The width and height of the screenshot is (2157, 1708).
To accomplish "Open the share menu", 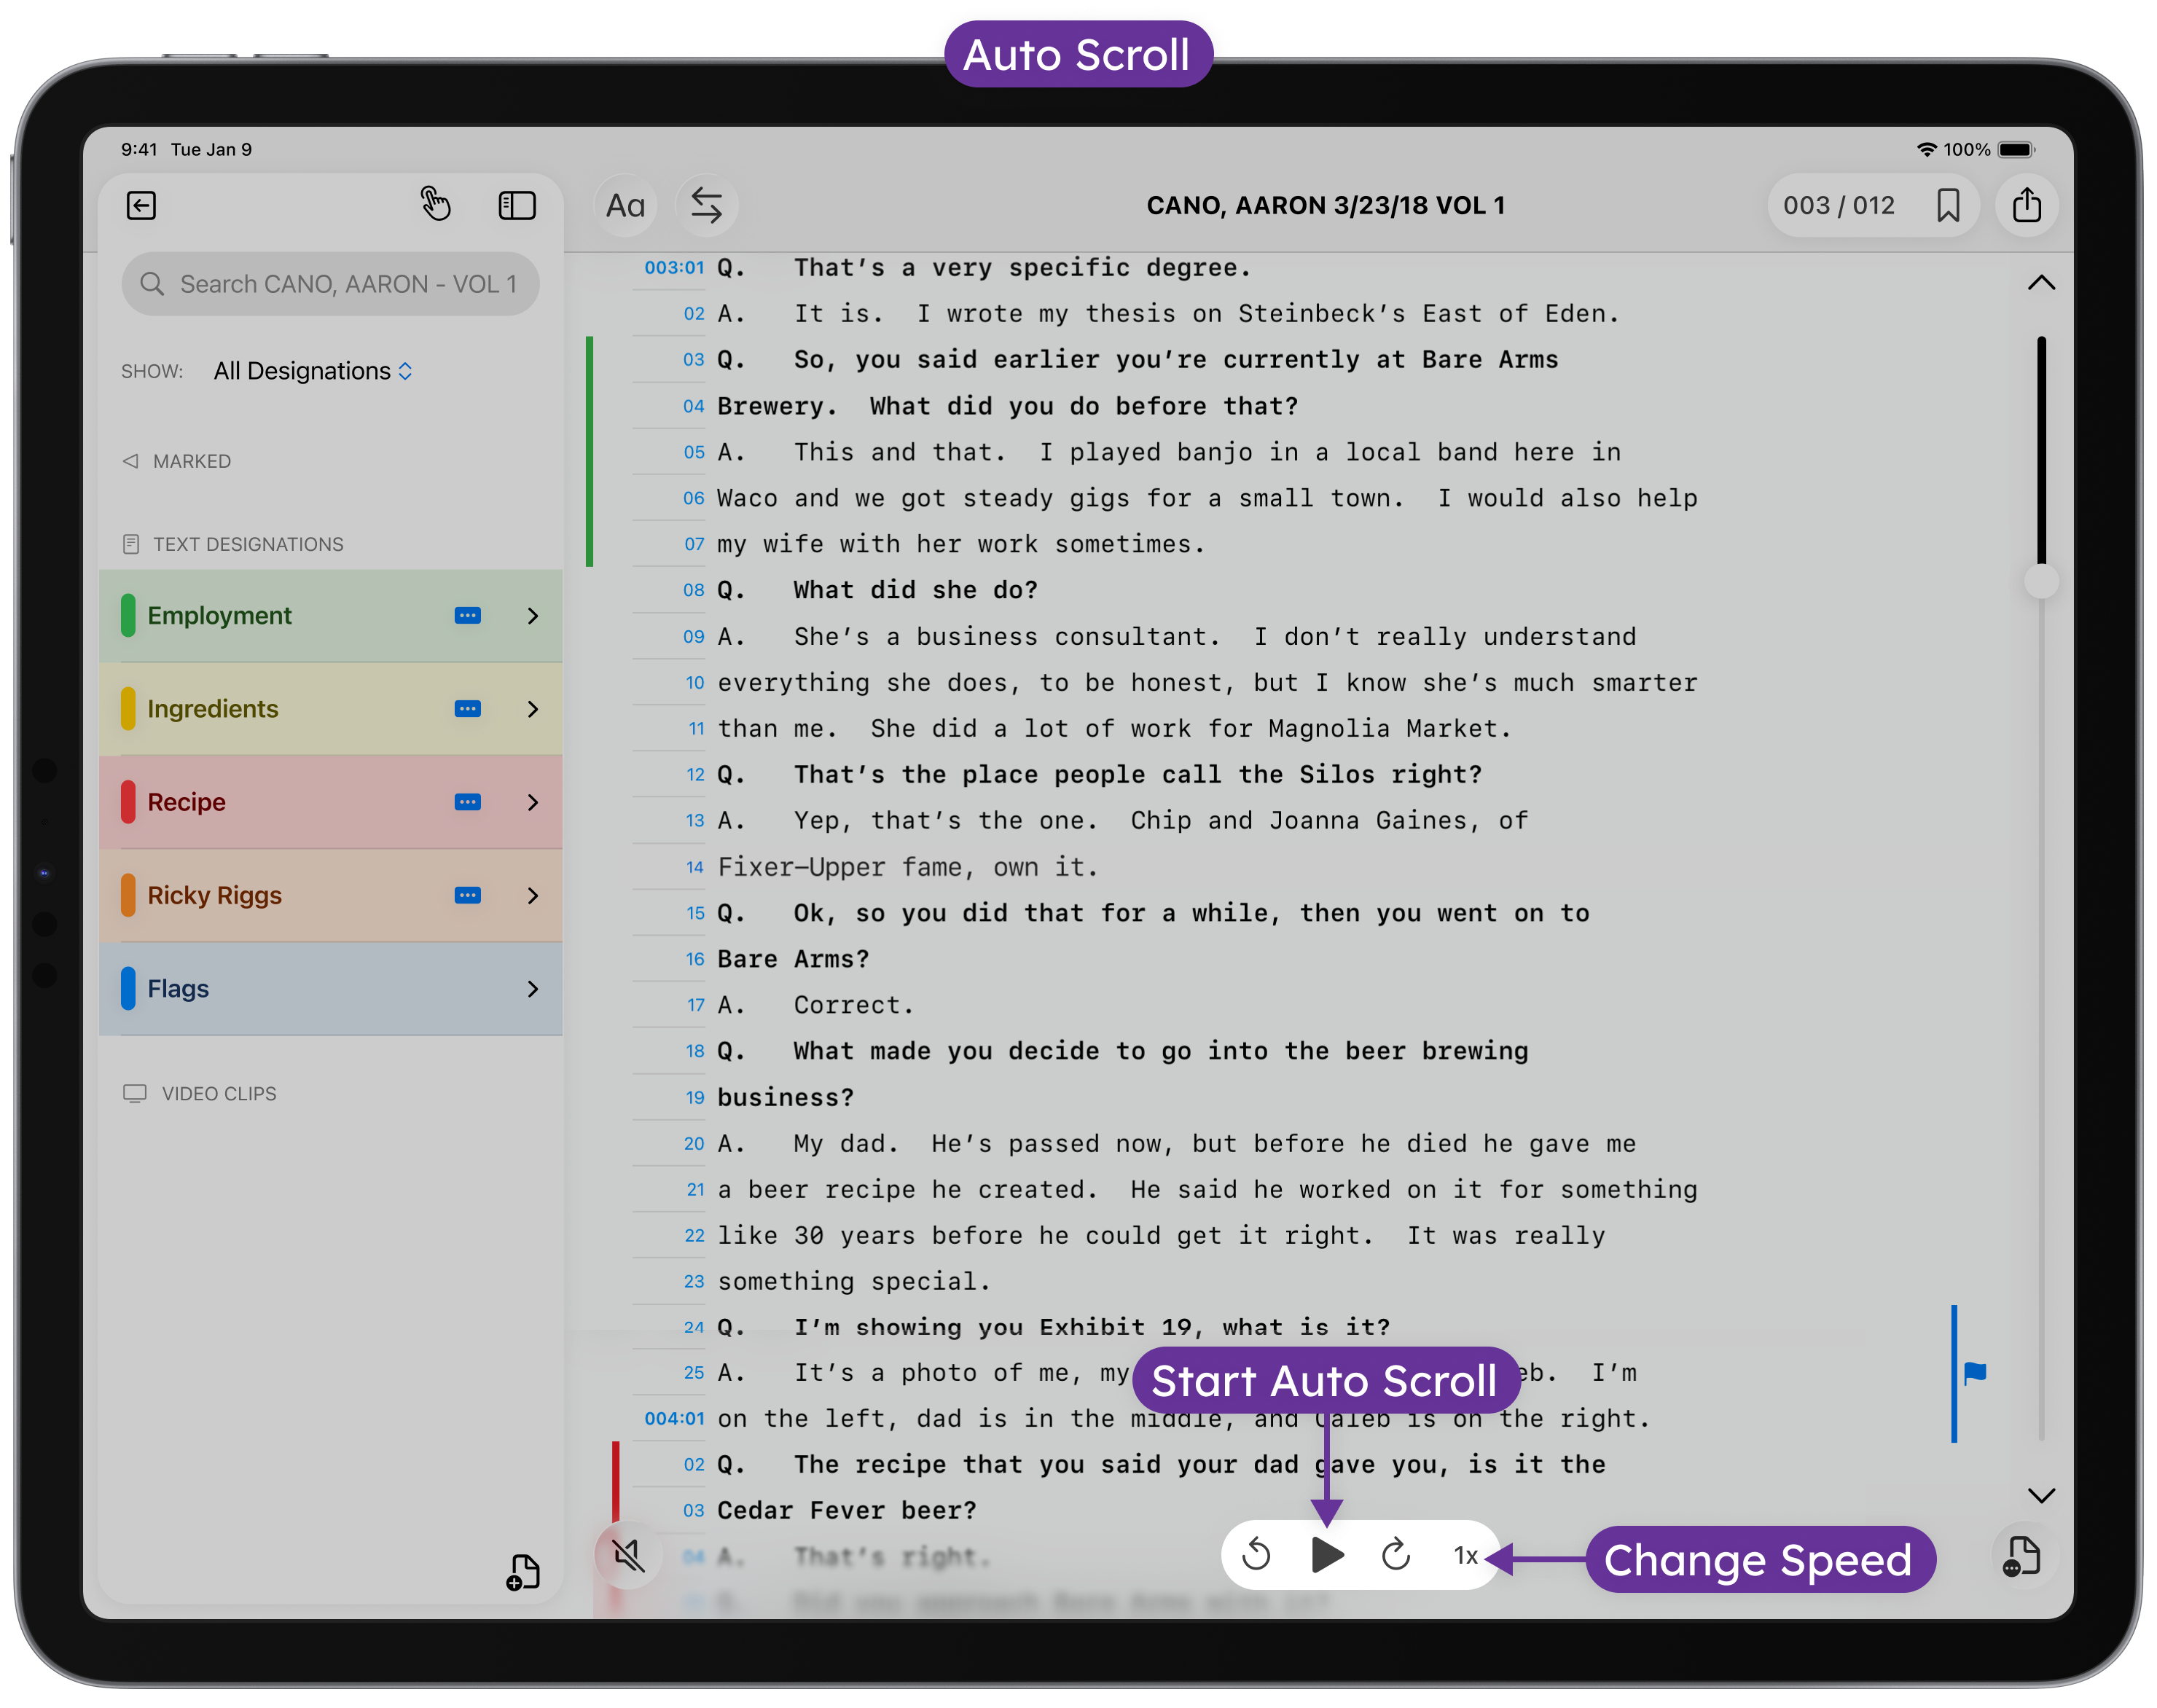I will click(x=2026, y=206).
